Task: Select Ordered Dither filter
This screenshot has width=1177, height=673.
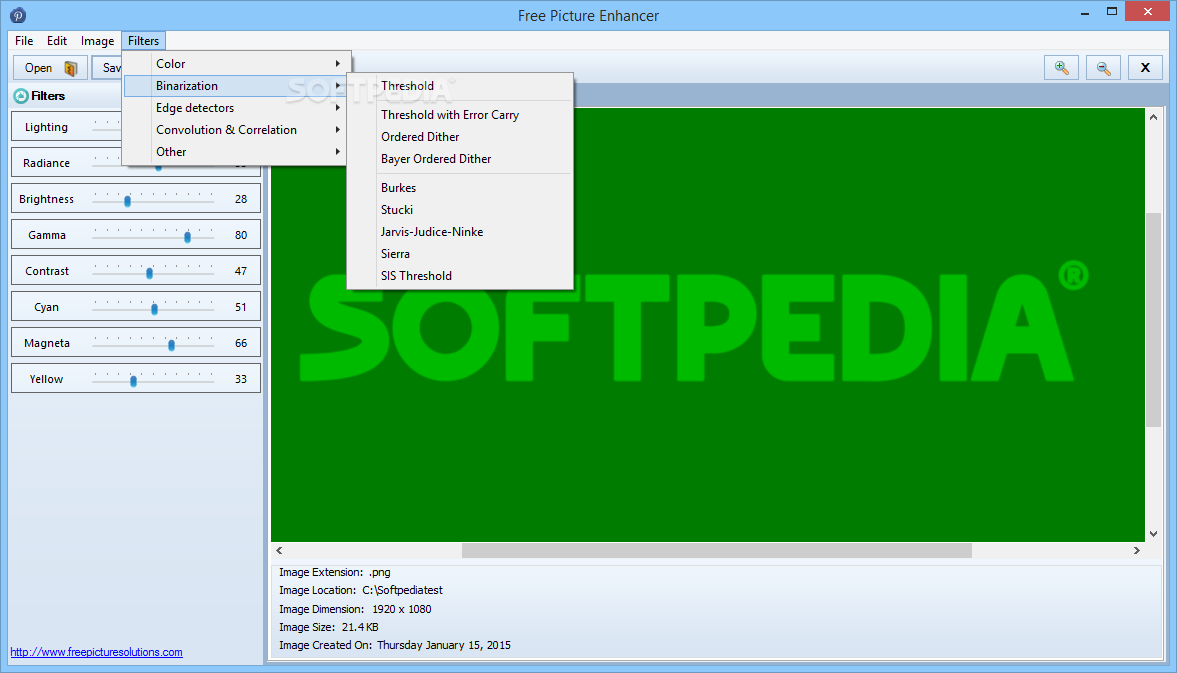Action: [460, 137]
